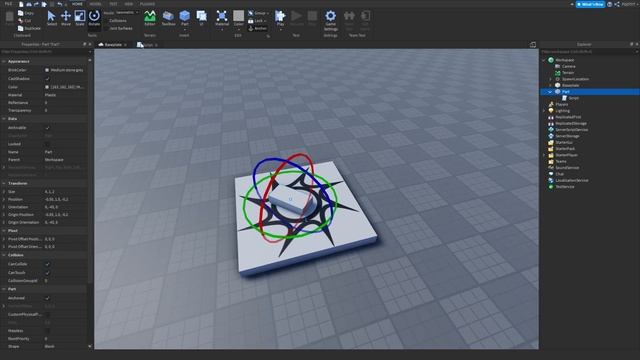640x360 pixels.
Task: Expand the Size property row
Action: (x=4, y=191)
